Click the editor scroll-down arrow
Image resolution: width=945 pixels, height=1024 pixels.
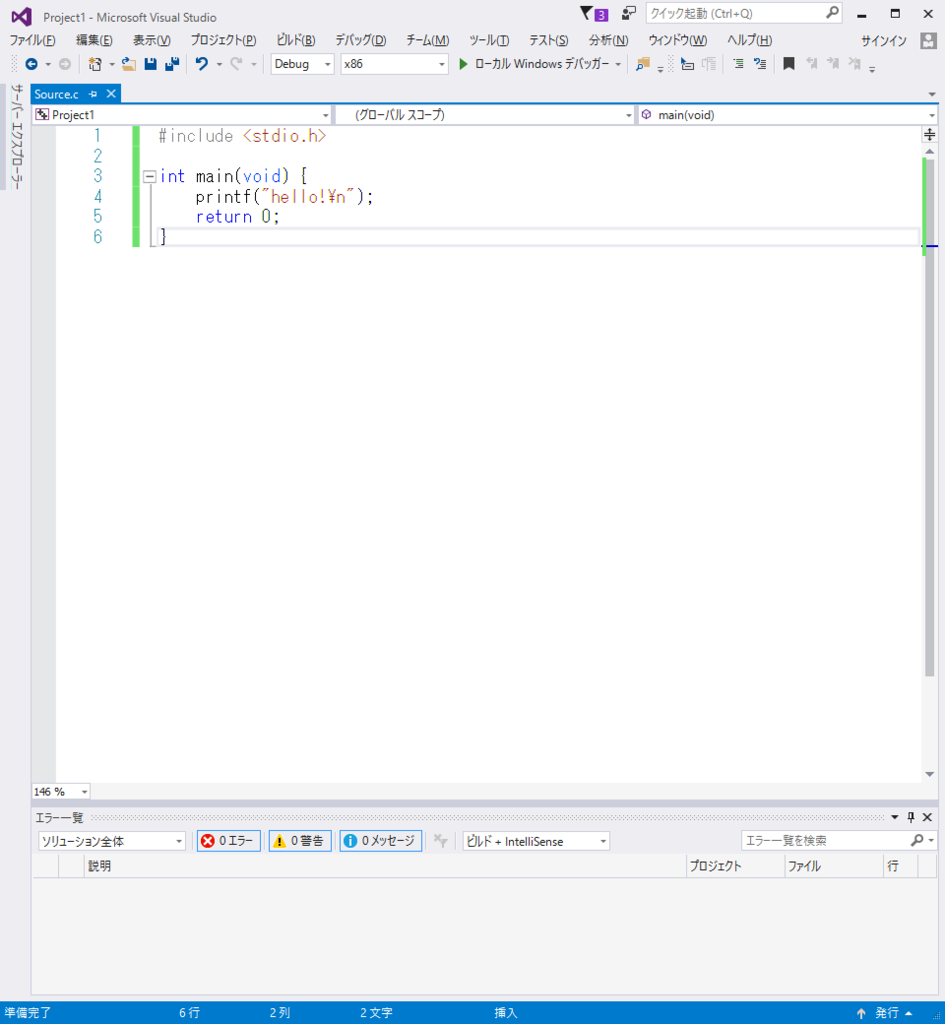[x=929, y=775]
